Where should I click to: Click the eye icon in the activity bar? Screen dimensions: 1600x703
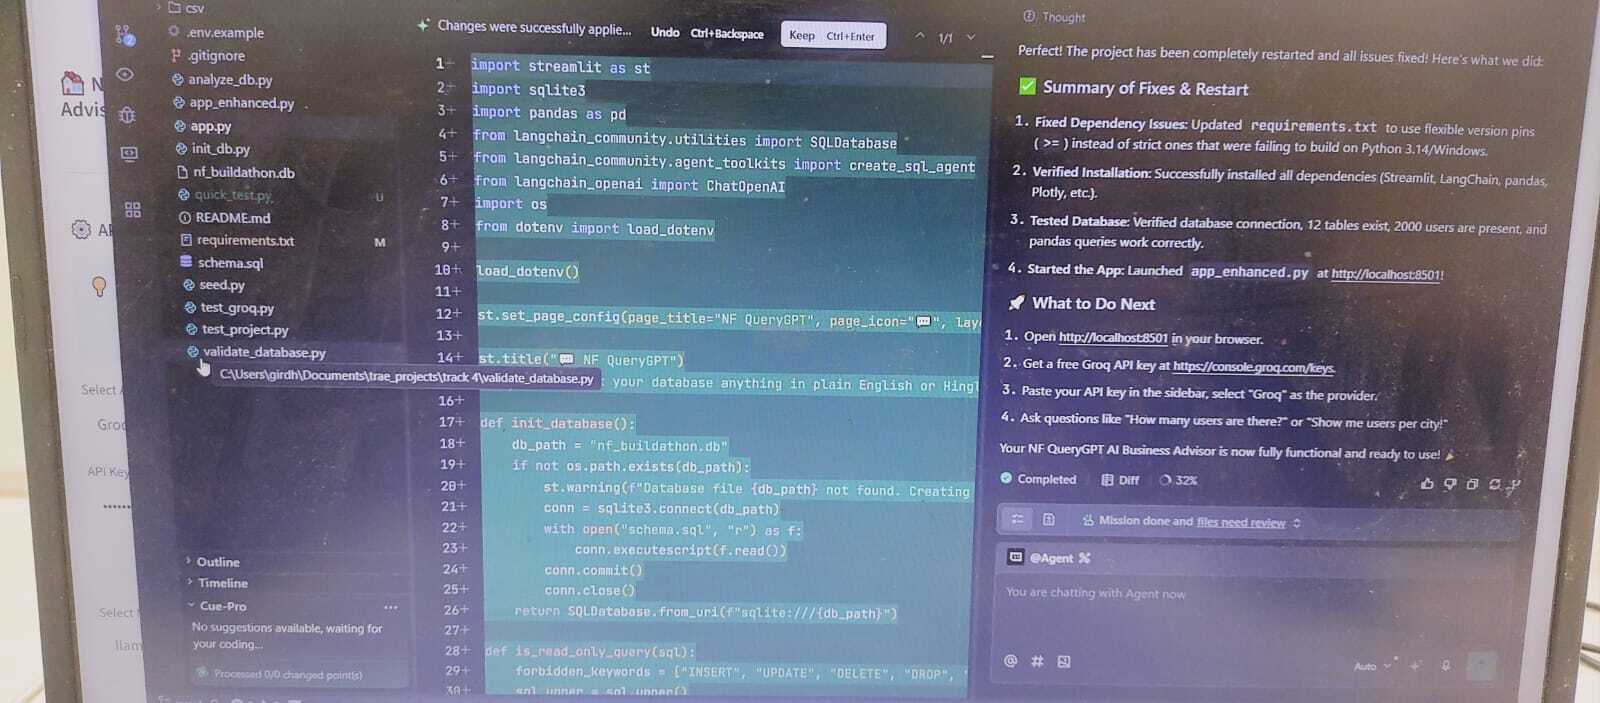pyautogui.click(x=125, y=74)
